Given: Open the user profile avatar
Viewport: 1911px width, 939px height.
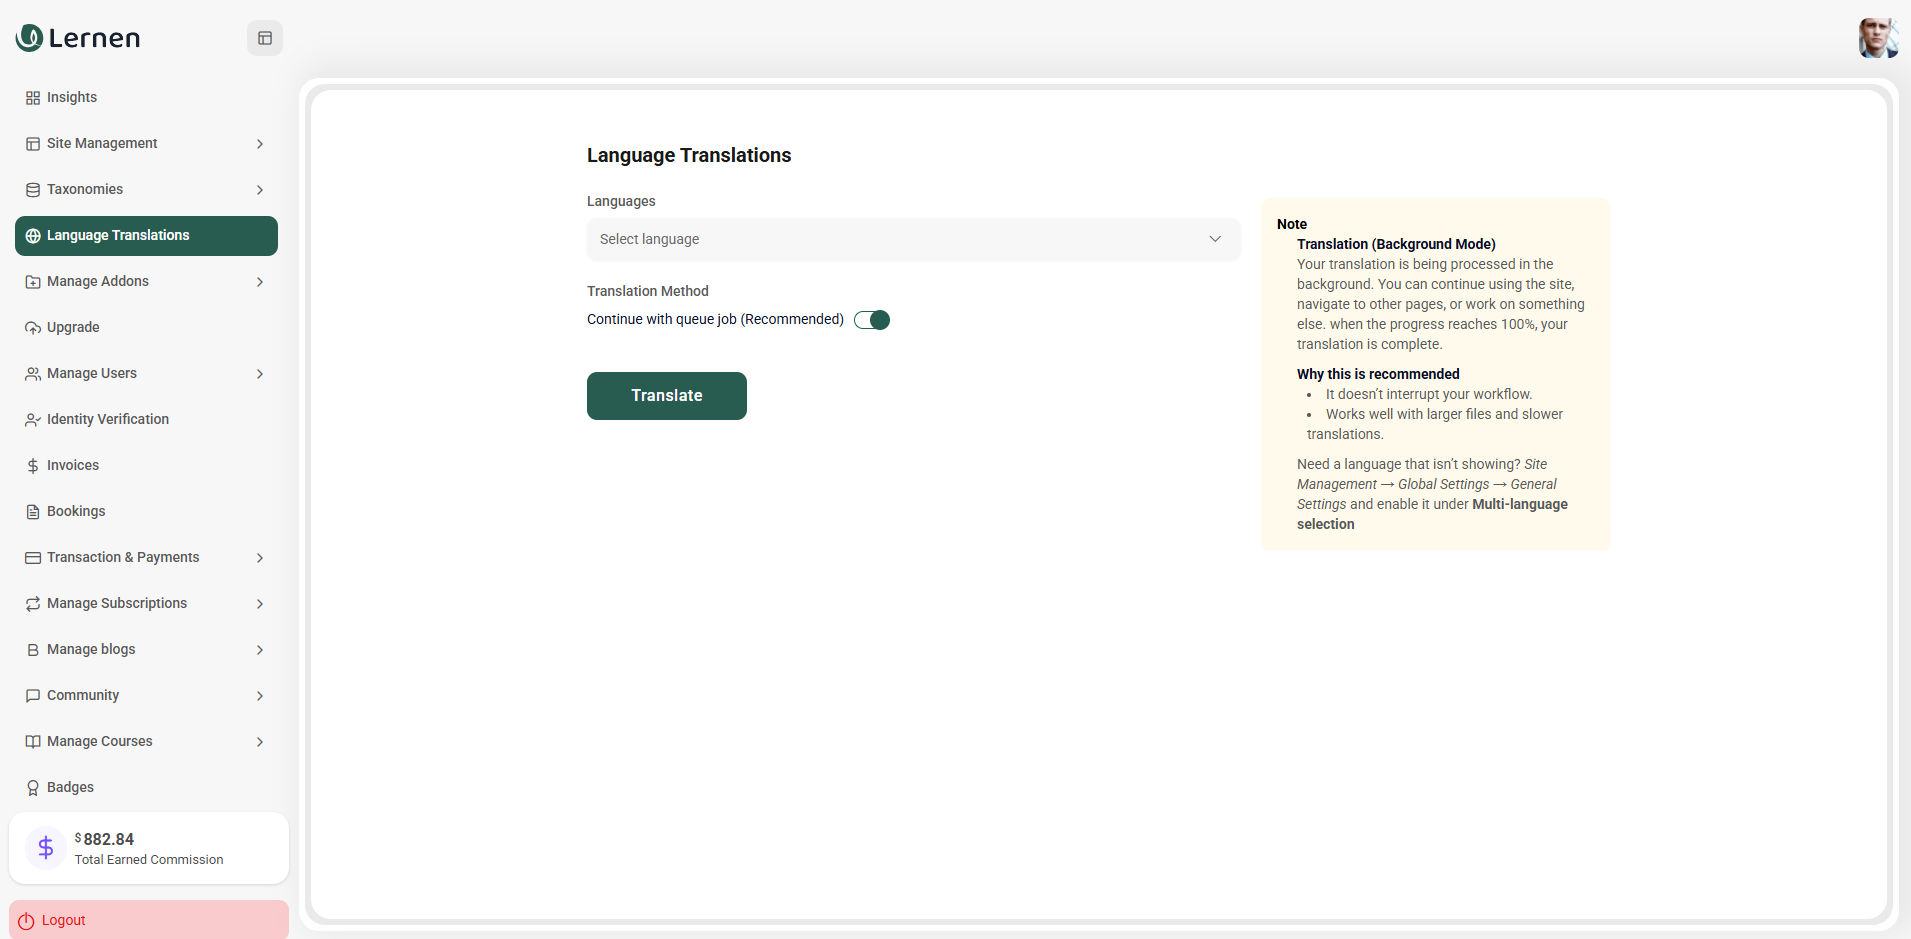Looking at the screenshot, I should coord(1877,38).
